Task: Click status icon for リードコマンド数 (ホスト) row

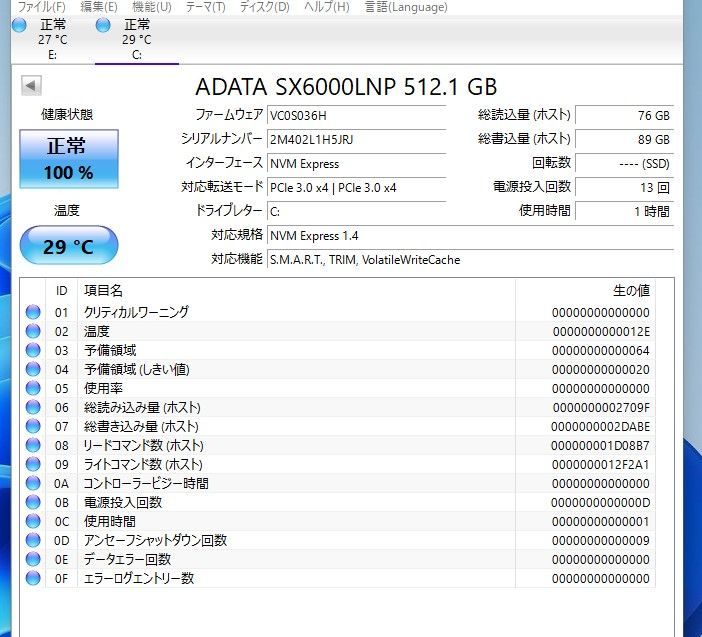Action: pos(33,445)
